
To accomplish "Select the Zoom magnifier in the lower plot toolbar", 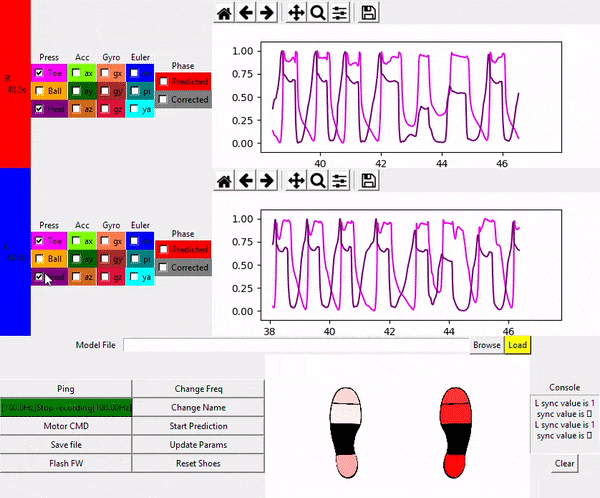I will 318,181.
